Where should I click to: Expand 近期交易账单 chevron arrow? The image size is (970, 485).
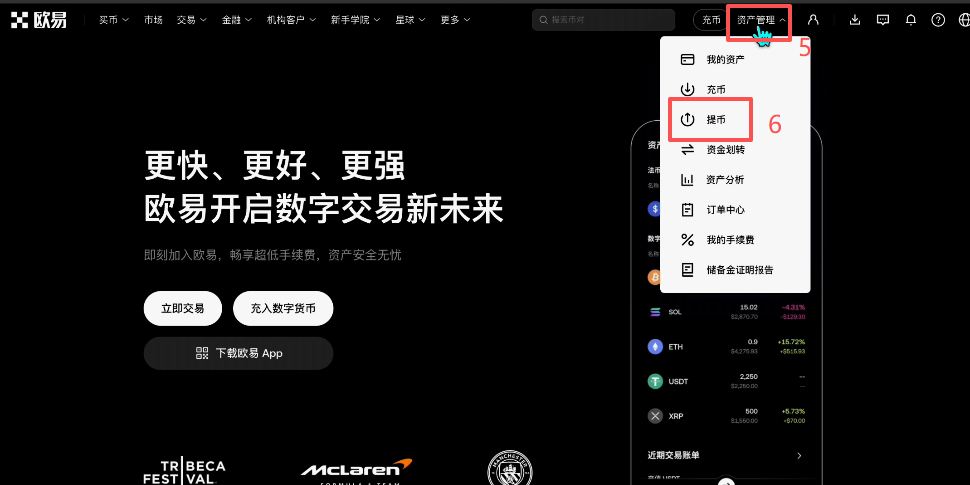click(799, 456)
